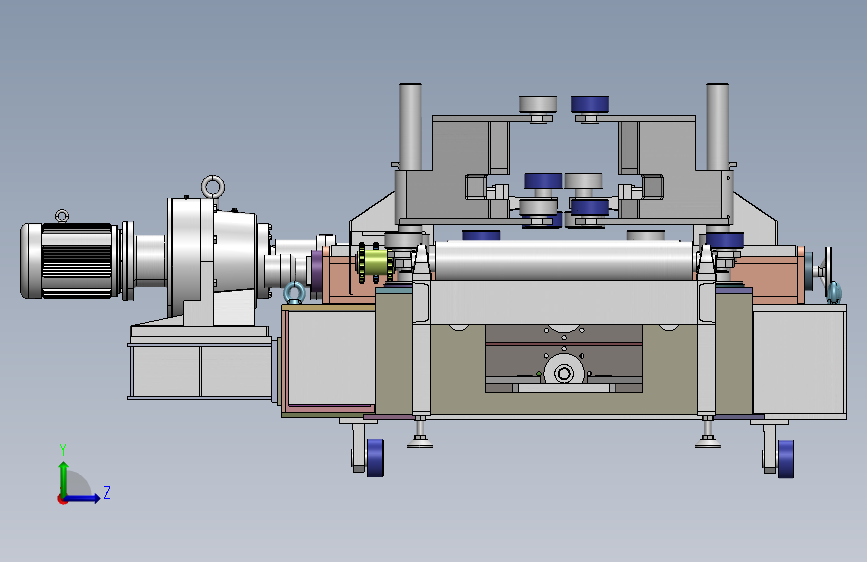This screenshot has height=562, width=867.
Task: Select the blue eye bolt on the frame
Action: 294,293
